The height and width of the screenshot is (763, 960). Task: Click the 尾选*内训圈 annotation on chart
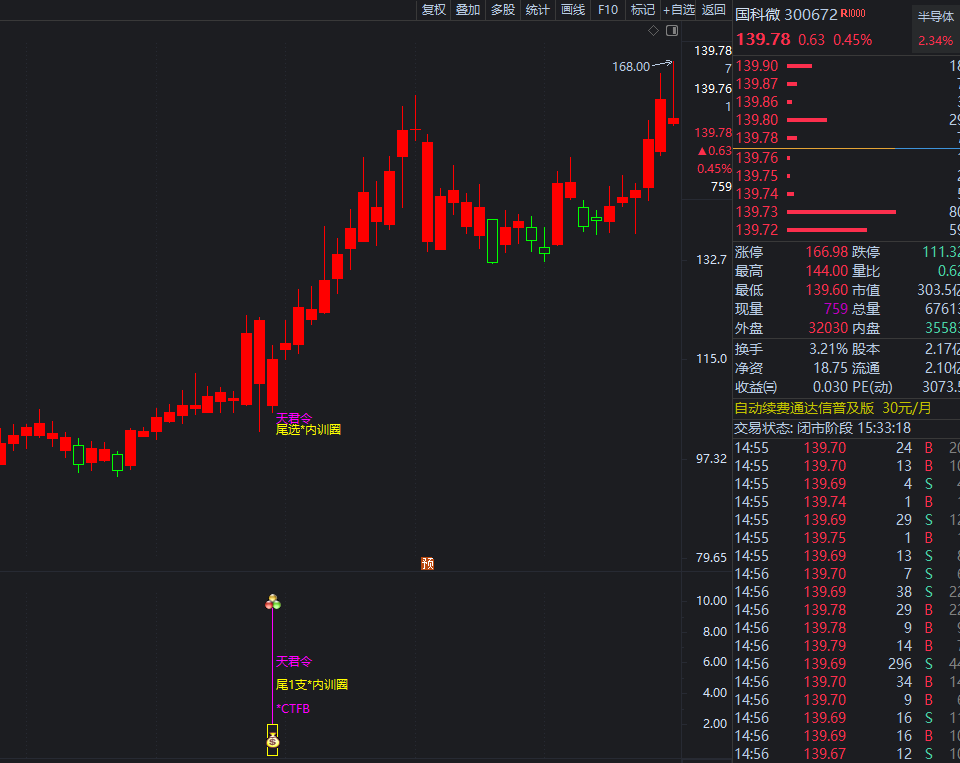(308, 429)
